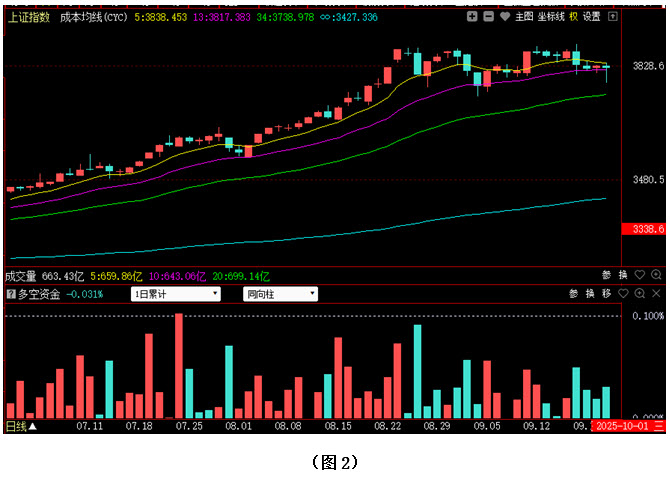Favorite 多空资金 indicator with heart icon

click(x=623, y=293)
